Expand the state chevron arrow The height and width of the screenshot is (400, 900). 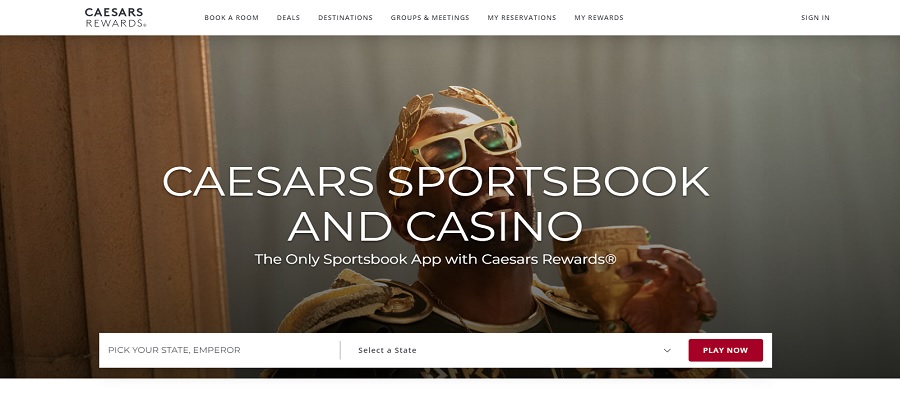667,350
